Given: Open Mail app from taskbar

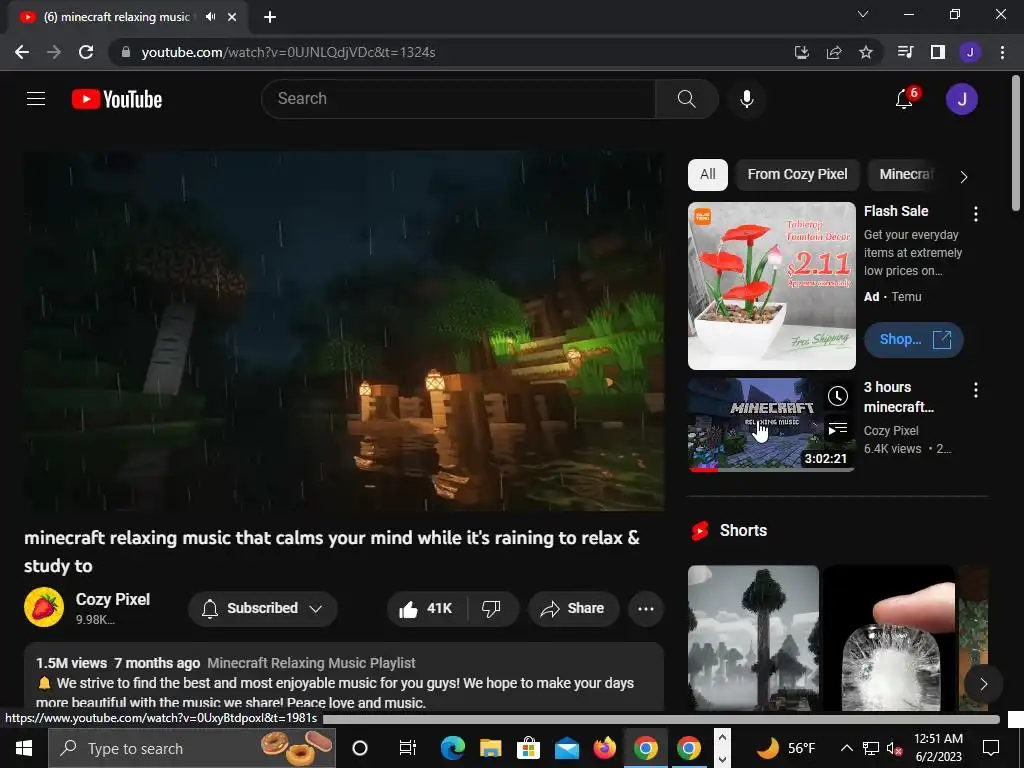Looking at the screenshot, I should point(566,748).
